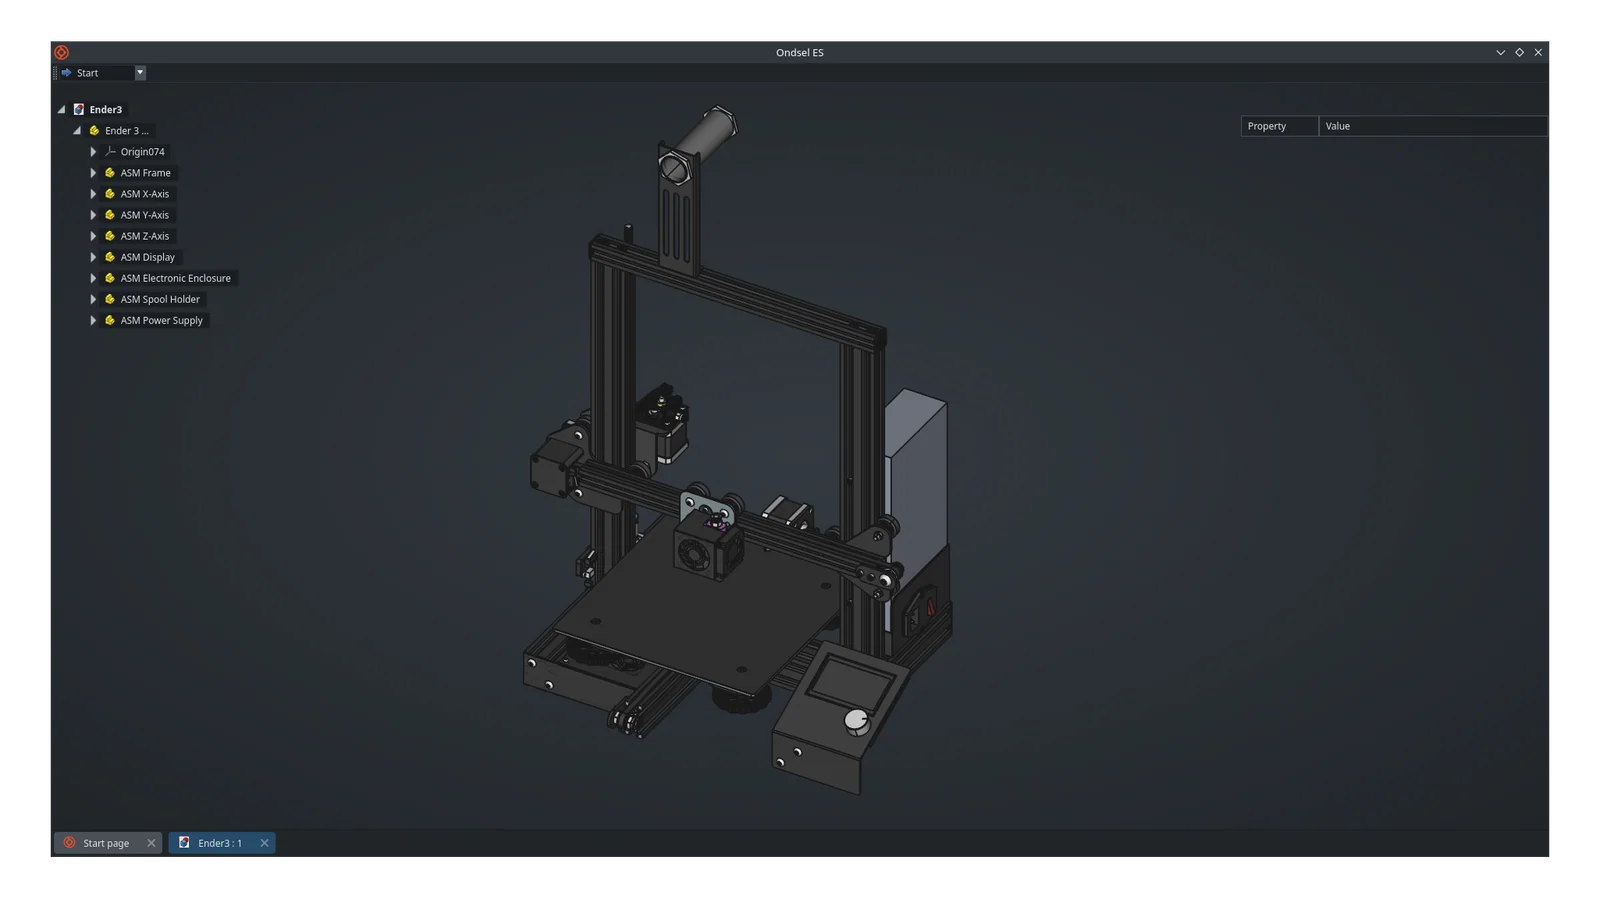Image resolution: width=1600 pixels, height=917 pixels.
Task: Expand the ASM Display node
Action: 93,257
